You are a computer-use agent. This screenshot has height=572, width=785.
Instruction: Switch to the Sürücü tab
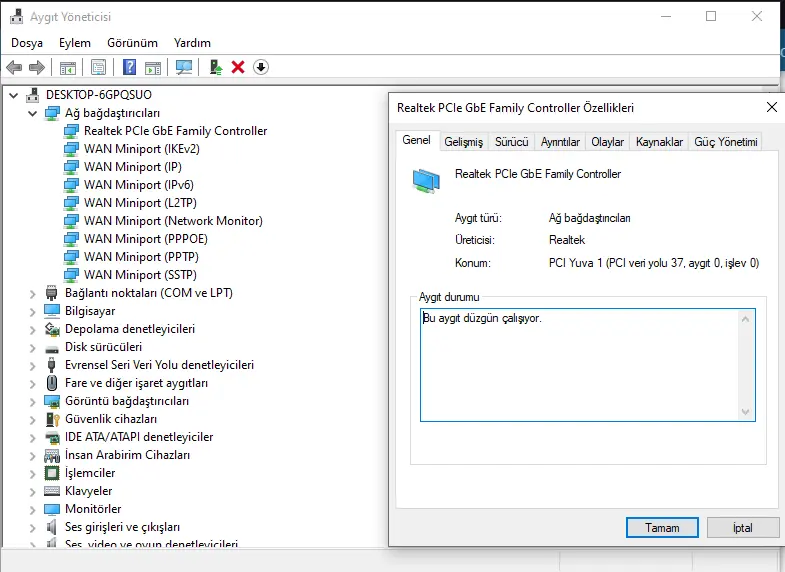tap(512, 142)
